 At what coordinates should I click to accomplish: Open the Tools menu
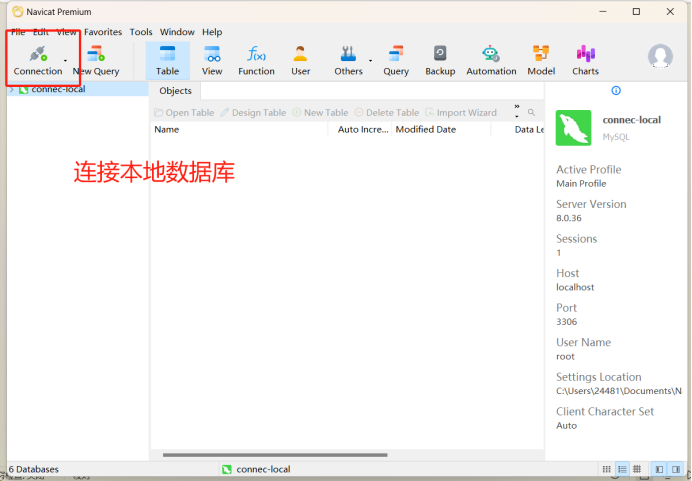[141, 32]
